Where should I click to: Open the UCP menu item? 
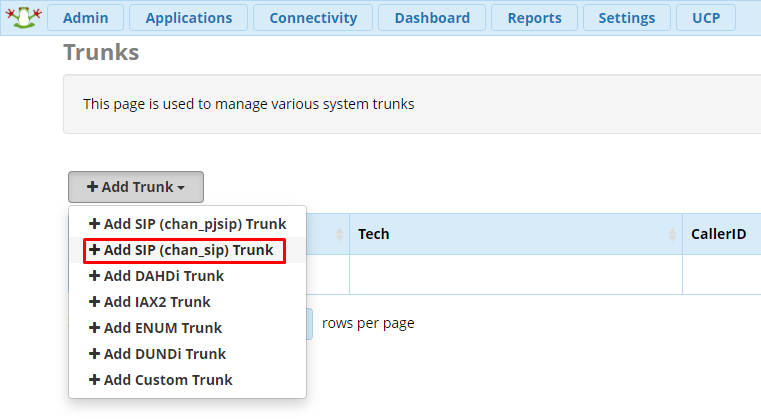tap(706, 18)
